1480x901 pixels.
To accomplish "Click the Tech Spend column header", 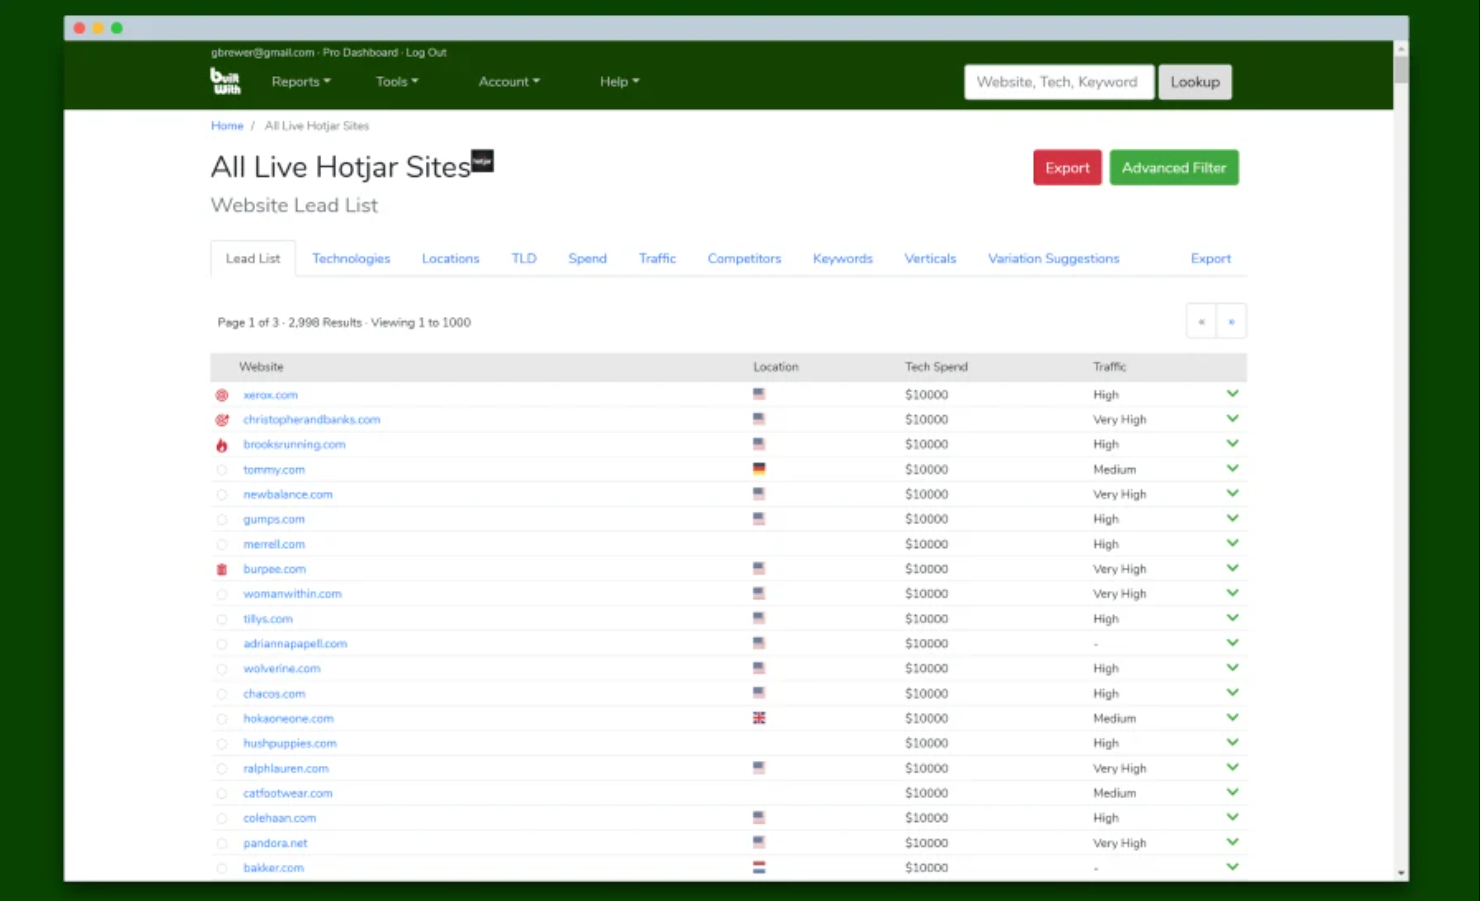I will click(936, 367).
